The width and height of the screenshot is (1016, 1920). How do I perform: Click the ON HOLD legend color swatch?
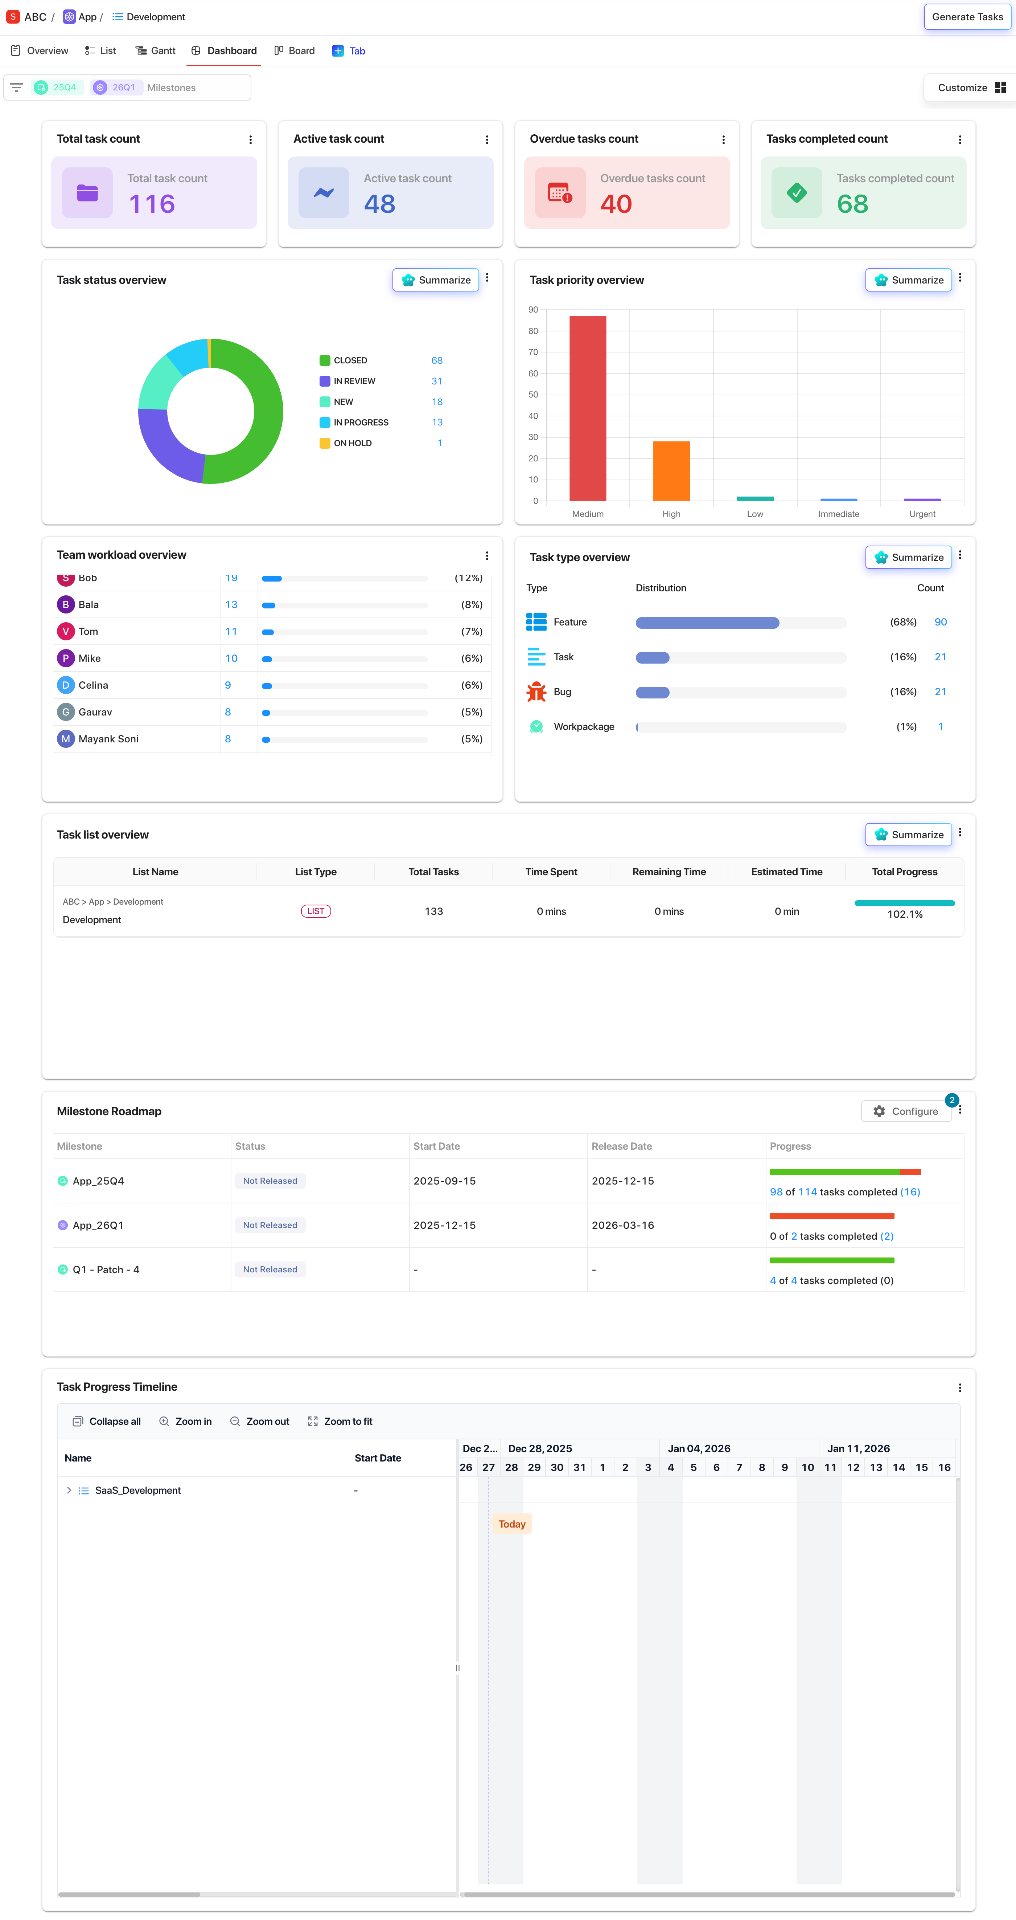click(x=325, y=443)
